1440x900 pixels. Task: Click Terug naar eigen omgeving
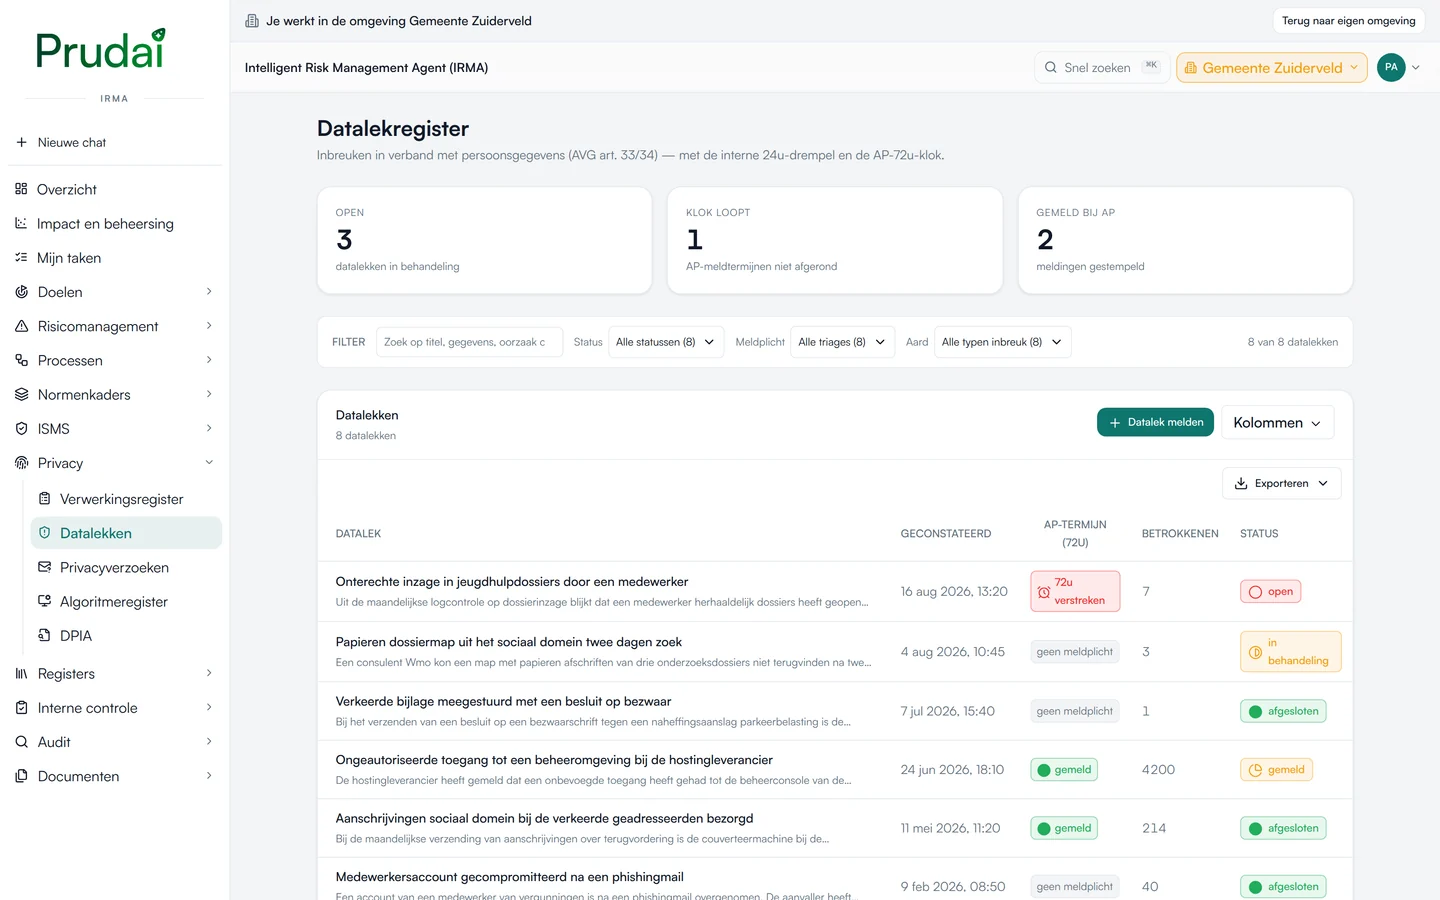[x=1348, y=21]
